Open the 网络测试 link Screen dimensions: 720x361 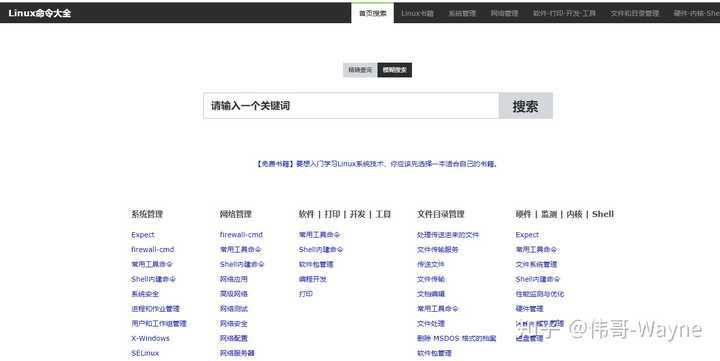234,309
